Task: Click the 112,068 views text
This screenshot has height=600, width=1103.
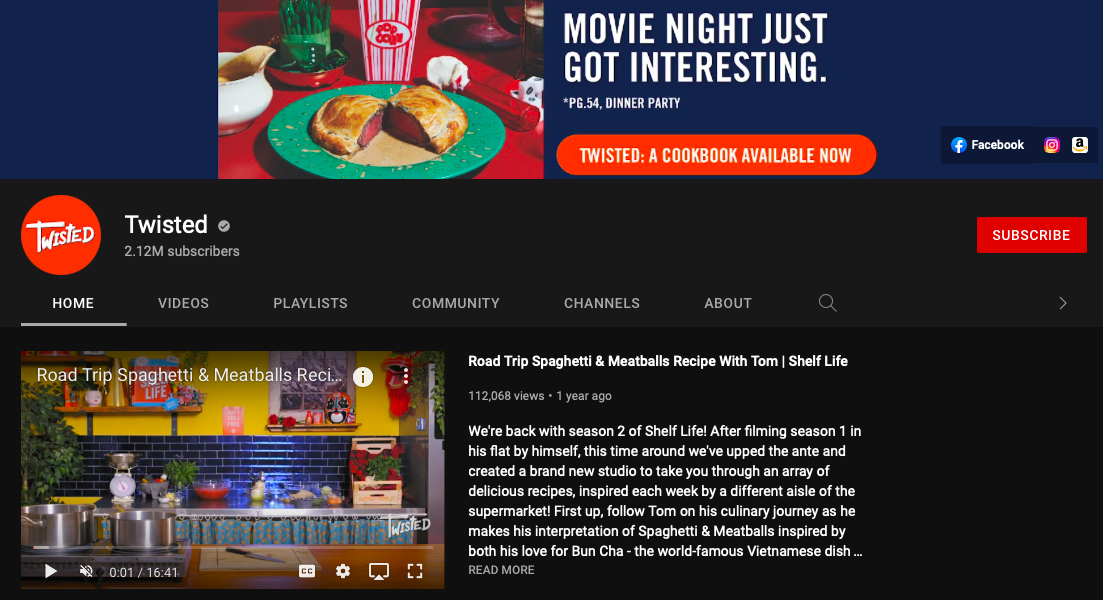Action: (x=506, y=396)
